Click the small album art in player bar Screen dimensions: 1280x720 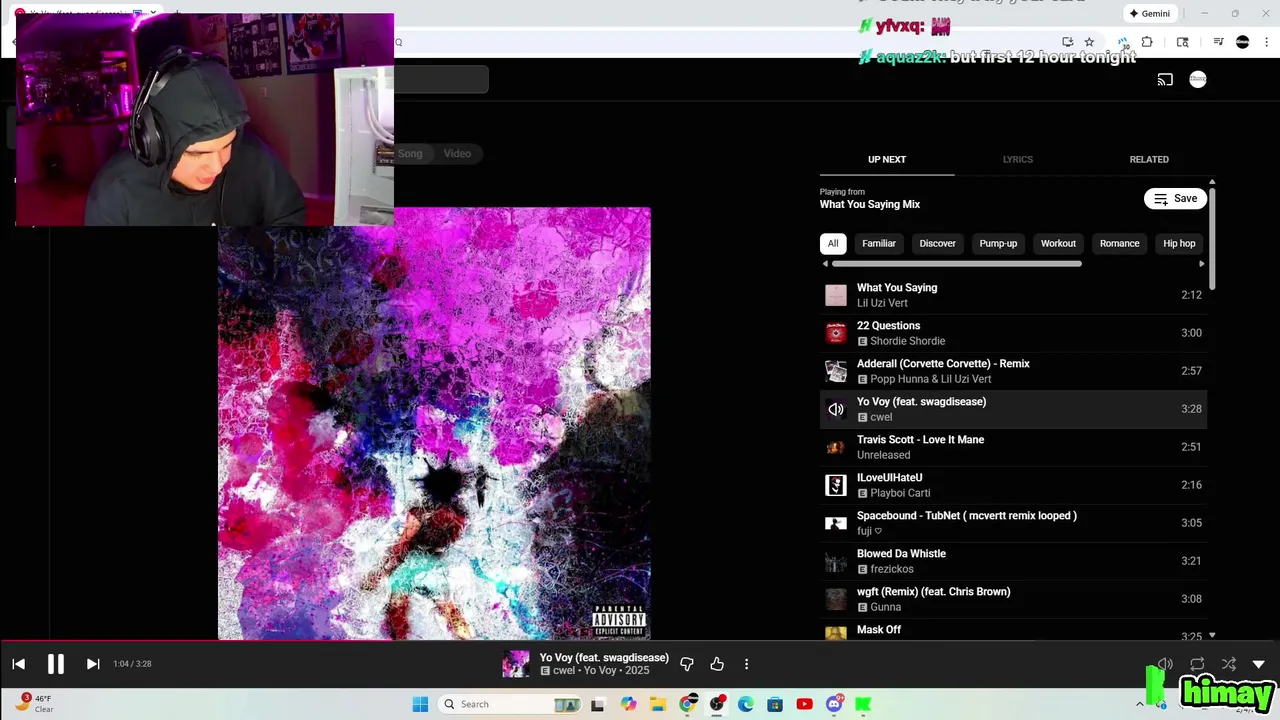pos(516,664)
